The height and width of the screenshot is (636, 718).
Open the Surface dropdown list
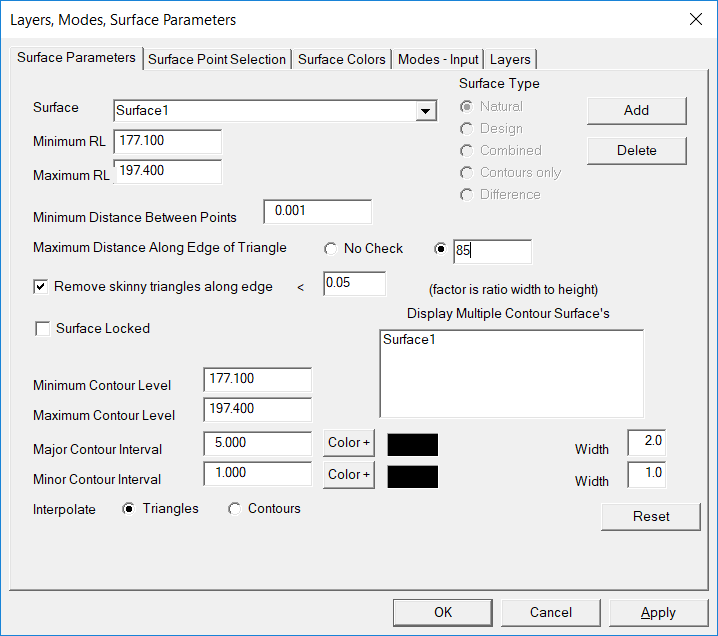[x=426, y=111]
